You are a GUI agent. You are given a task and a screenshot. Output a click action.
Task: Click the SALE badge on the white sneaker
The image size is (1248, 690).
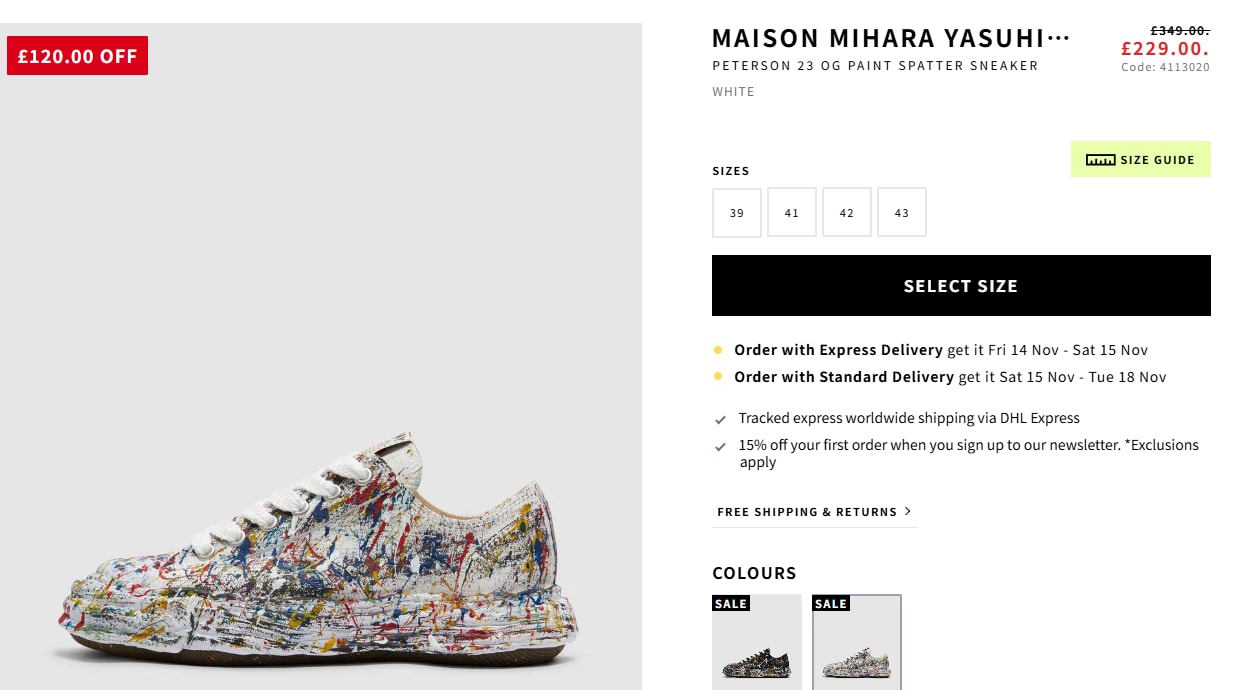point(831,603)
